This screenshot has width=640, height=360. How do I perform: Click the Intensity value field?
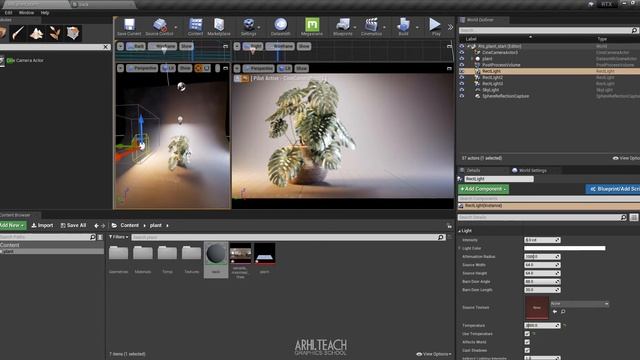[x=542, y=240]
